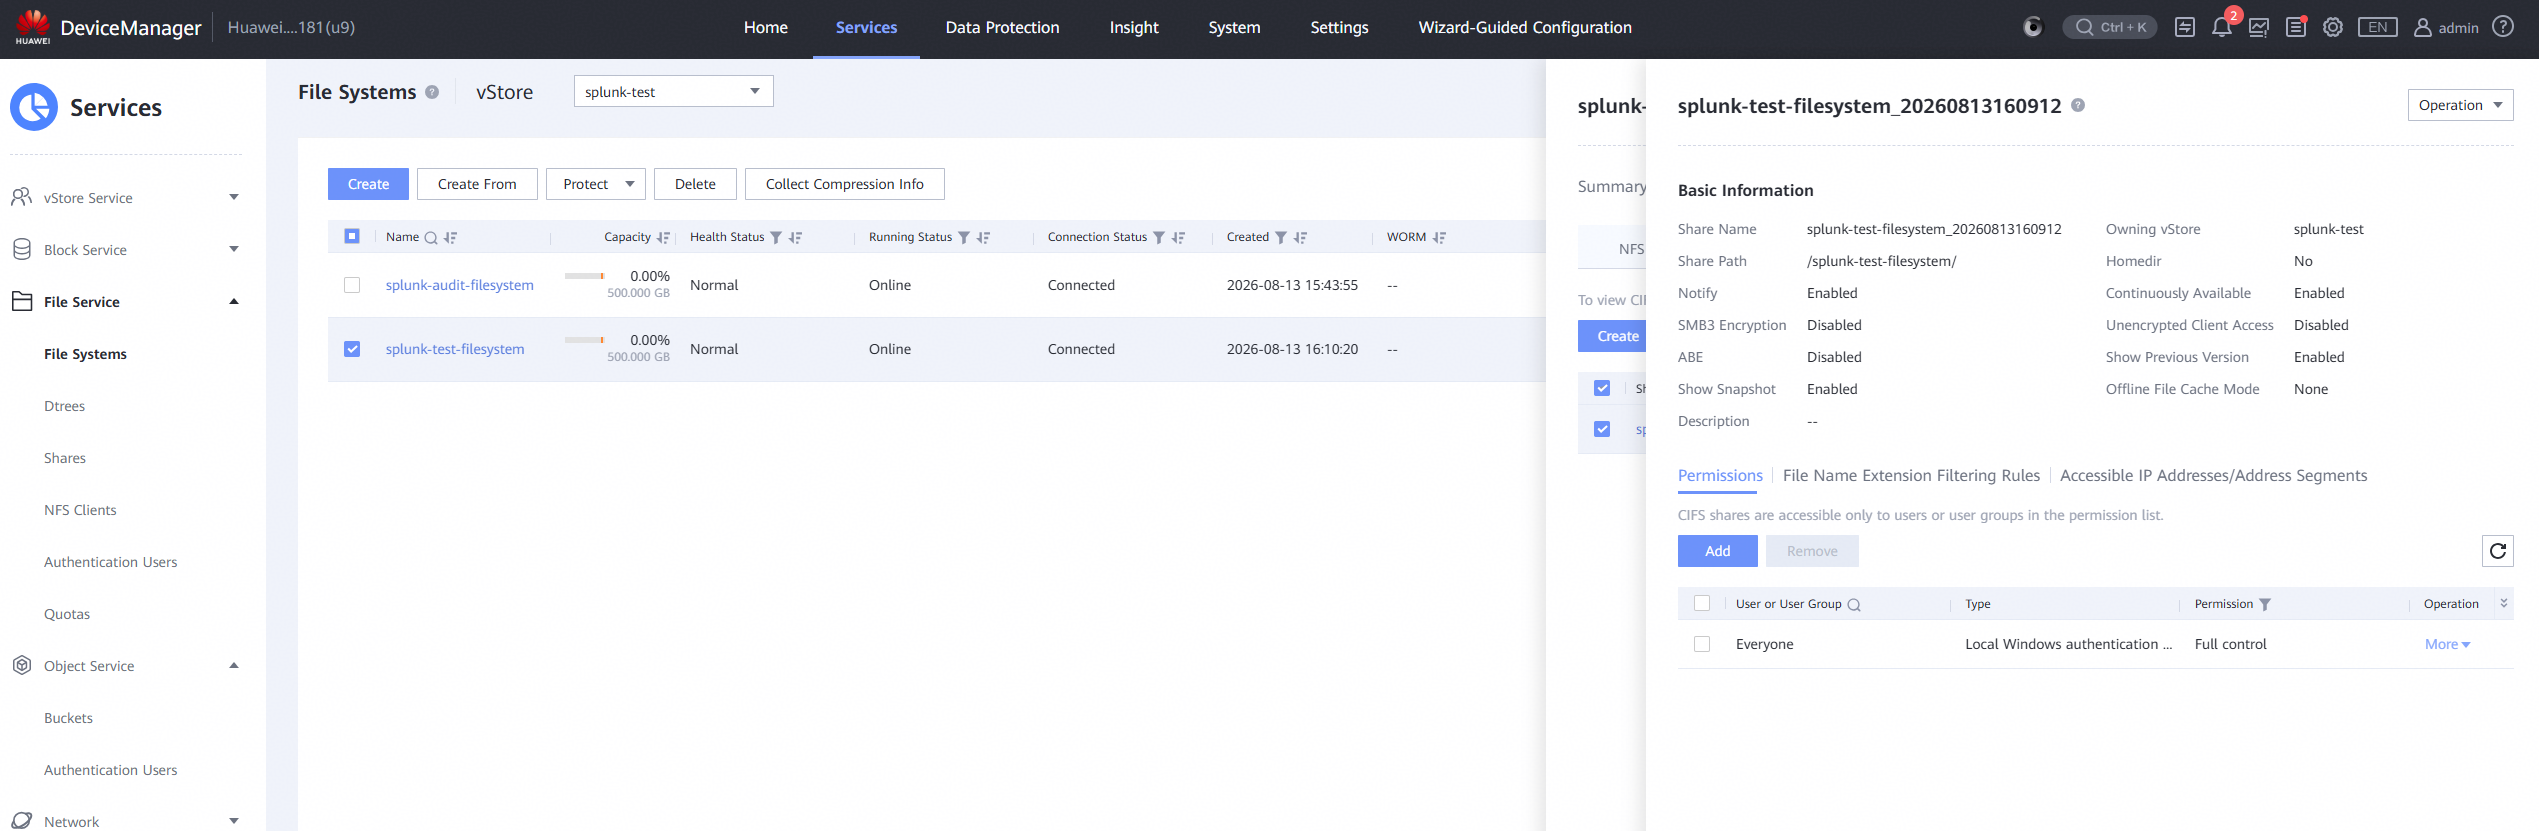Filter the Created column
Viewport: 2539px width, 831px height.
(x=1281, y=238)
